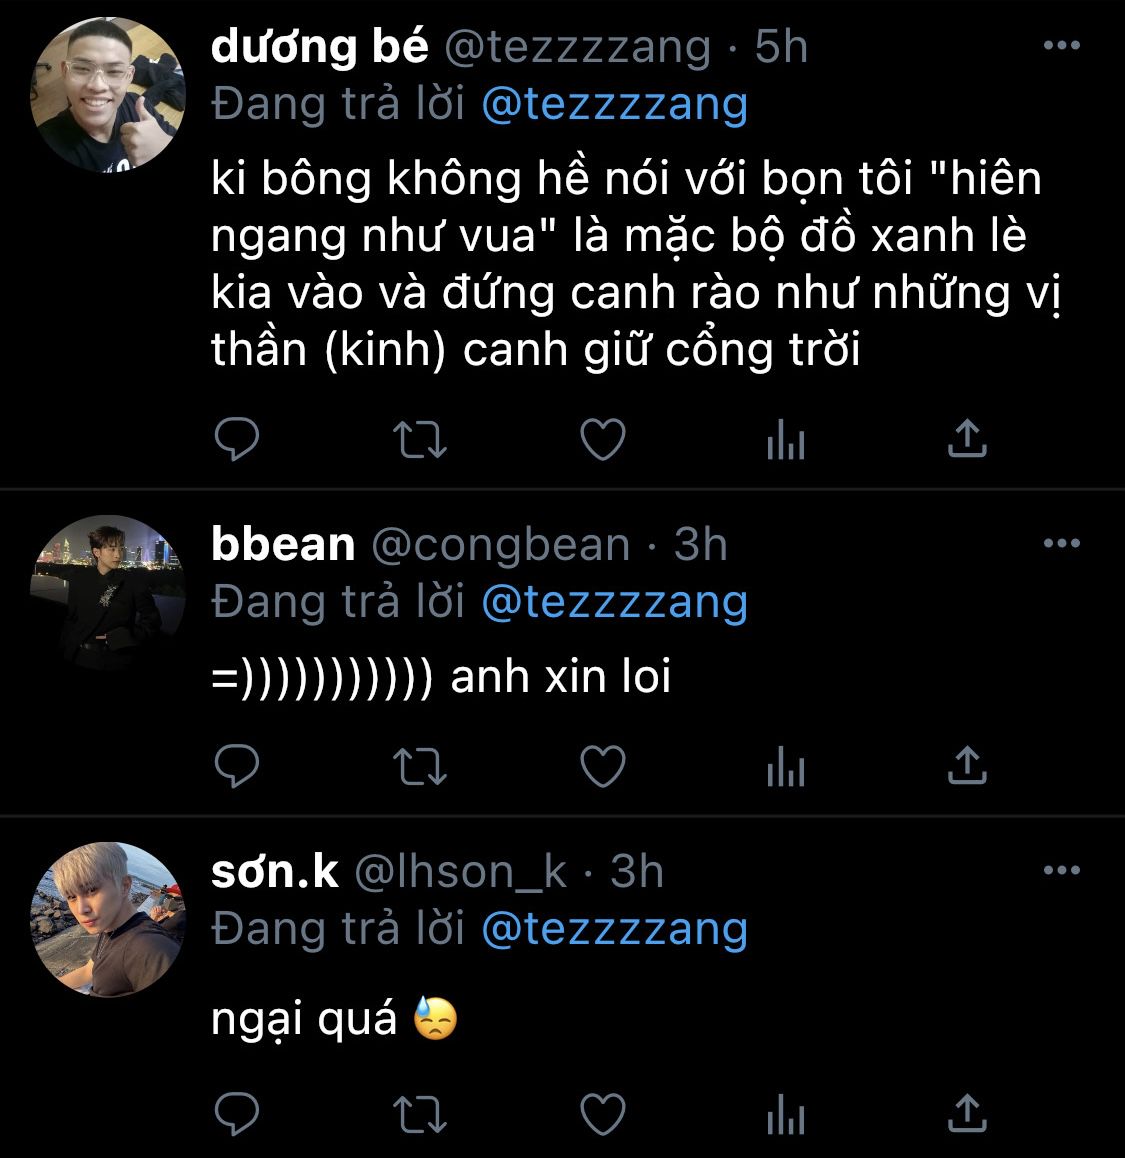
Task: Share dương bé's tweet
Action: (968, 438)
